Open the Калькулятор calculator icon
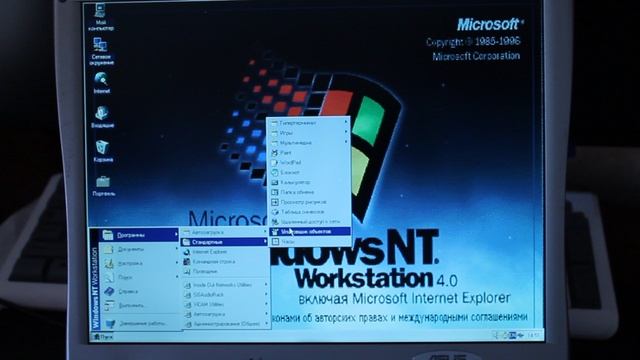 (275, 182)
